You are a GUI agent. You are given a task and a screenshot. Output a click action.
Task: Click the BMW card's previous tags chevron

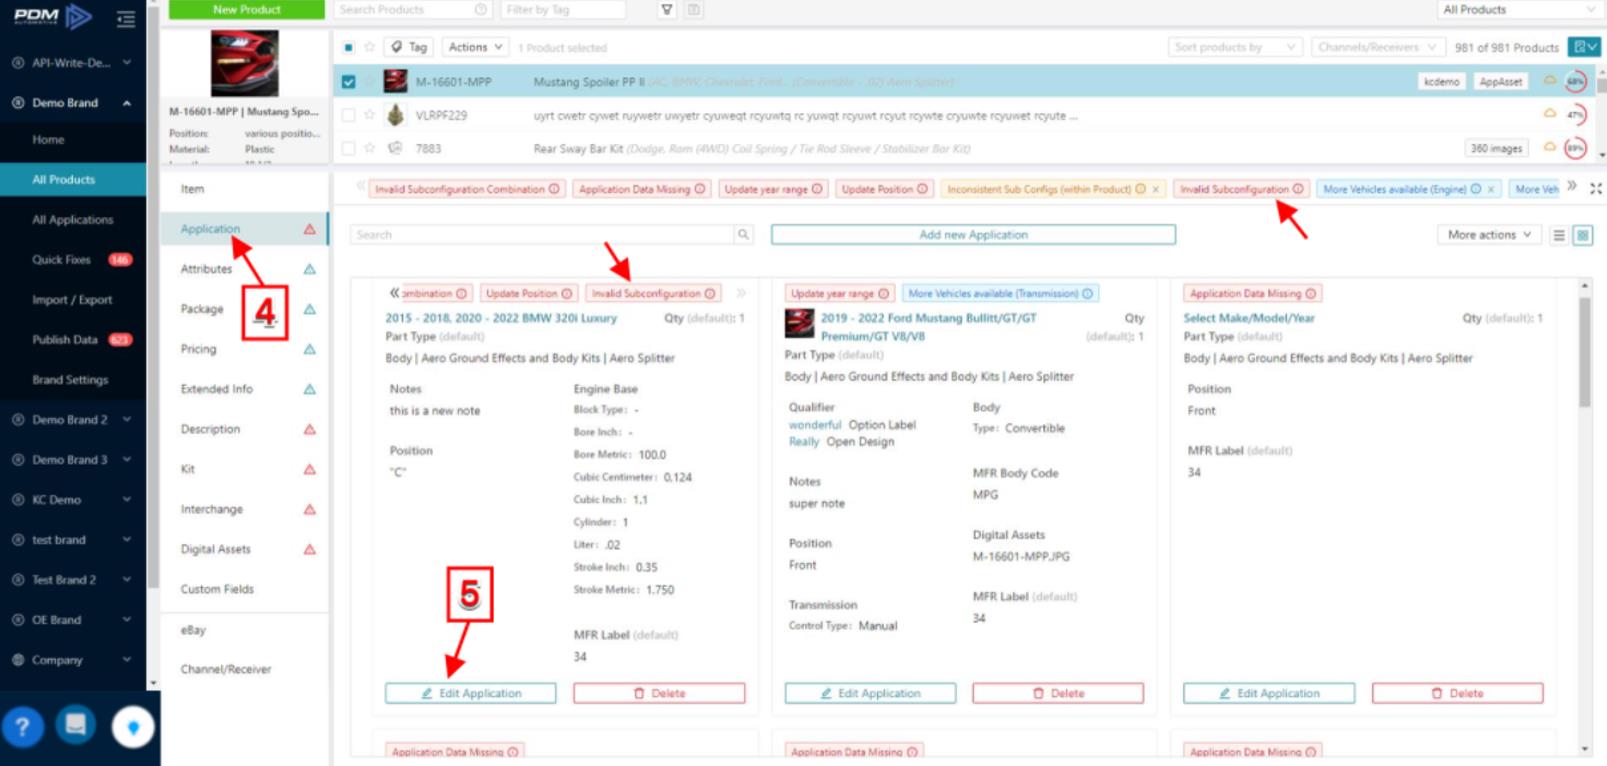(x=394, y=293)
